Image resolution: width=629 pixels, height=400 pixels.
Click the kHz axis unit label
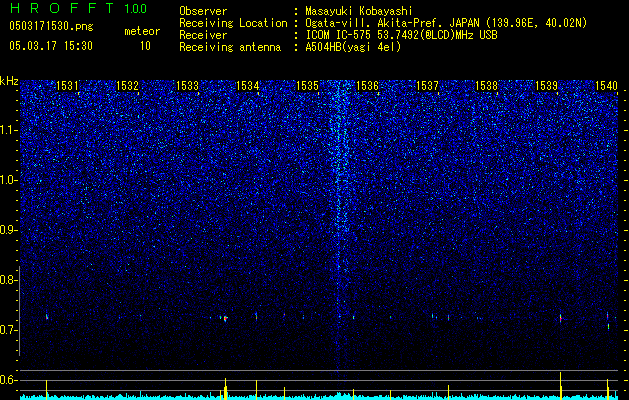coord(9,81)
